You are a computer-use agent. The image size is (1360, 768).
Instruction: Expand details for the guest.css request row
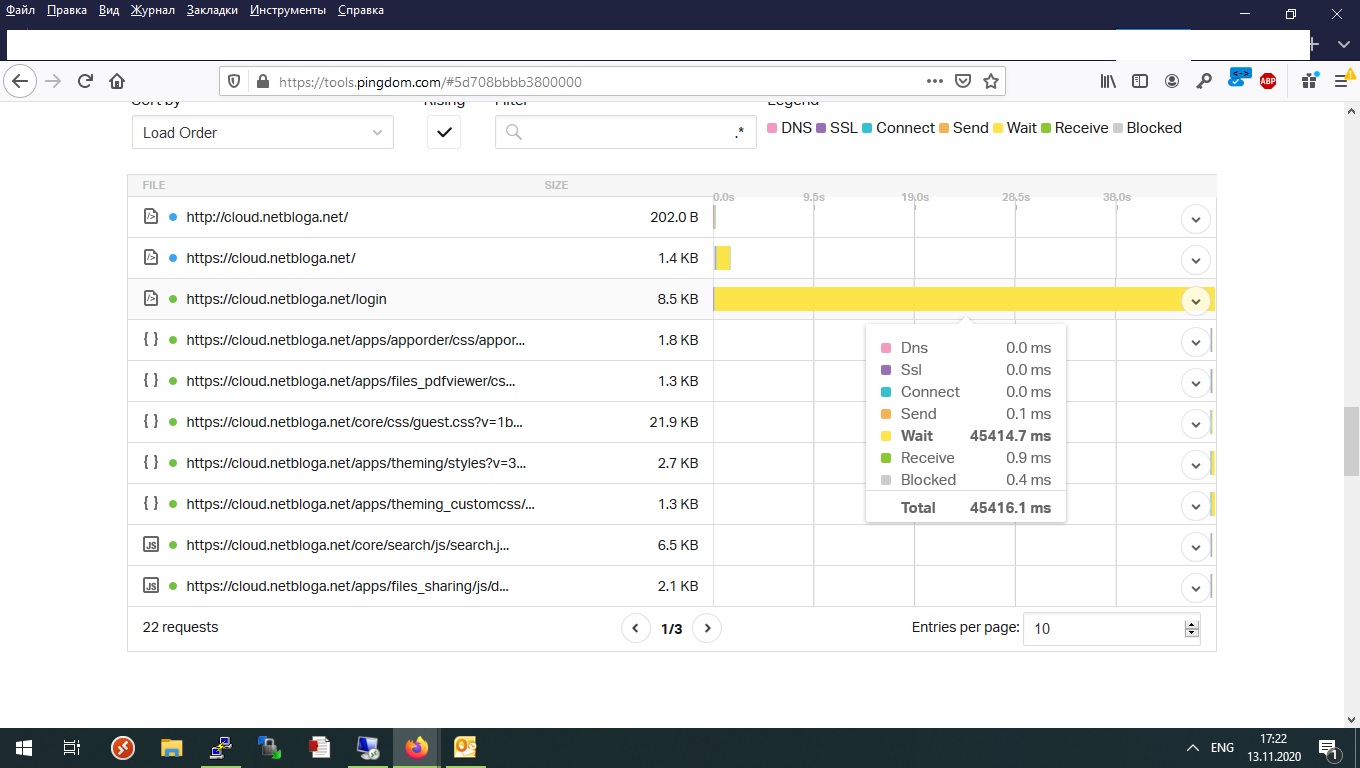click(x=1195, y=423)
